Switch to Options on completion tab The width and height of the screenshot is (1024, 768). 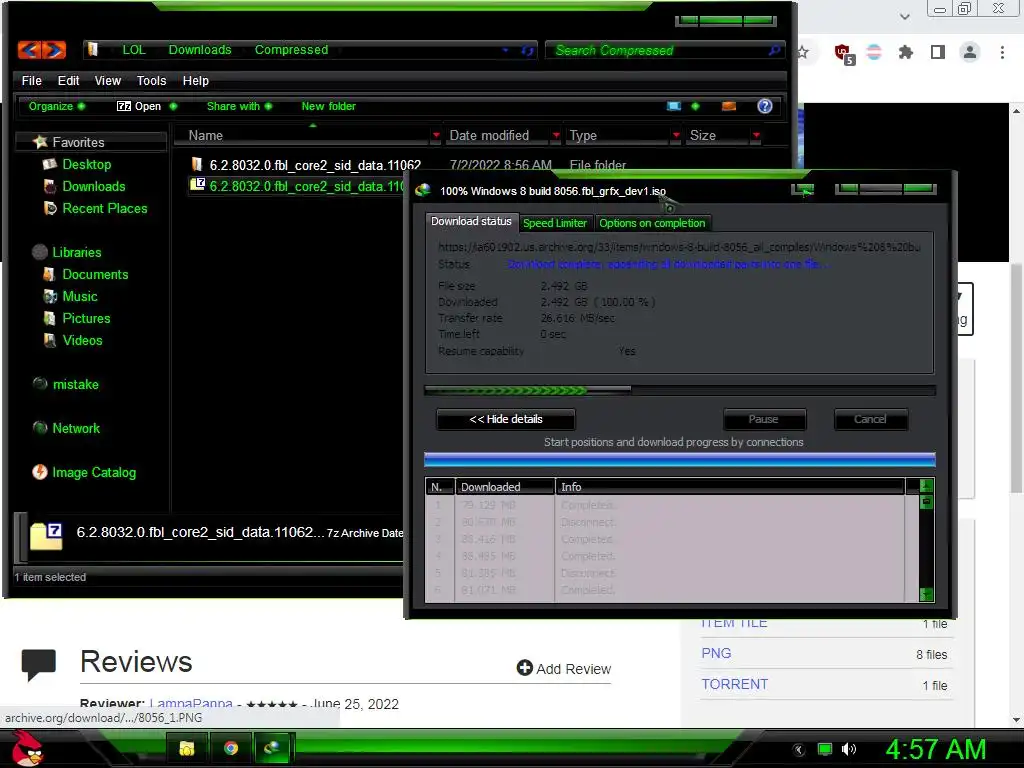[652, 223]
